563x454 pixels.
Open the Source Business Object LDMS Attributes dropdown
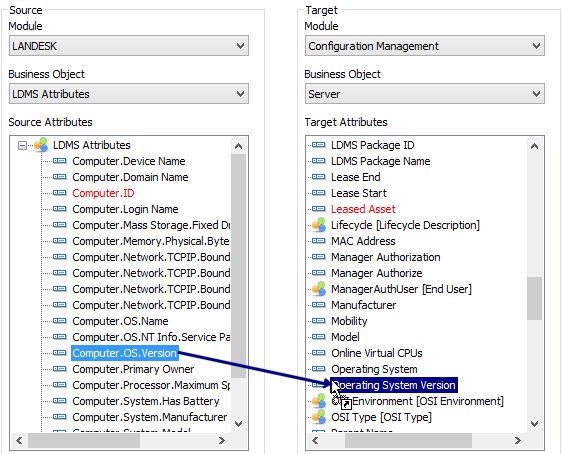(x=129, y=94)
